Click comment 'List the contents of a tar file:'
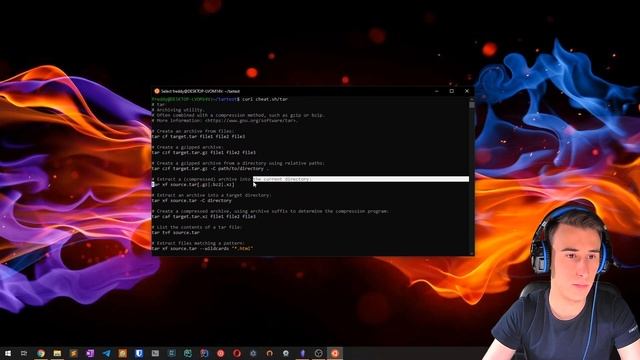Screen dimensions: 640x360 point(199,227)
